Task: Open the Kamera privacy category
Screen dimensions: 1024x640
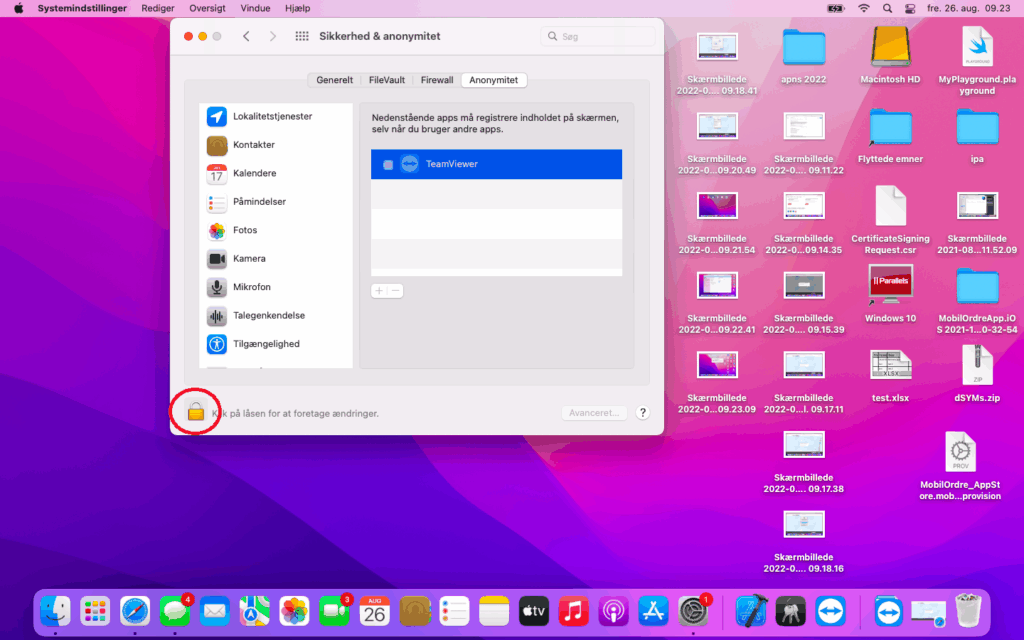Action: pos(249,259)
